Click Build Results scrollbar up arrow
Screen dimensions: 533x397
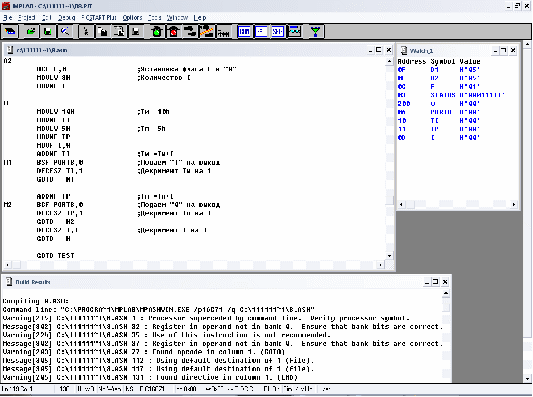[446, 293]
